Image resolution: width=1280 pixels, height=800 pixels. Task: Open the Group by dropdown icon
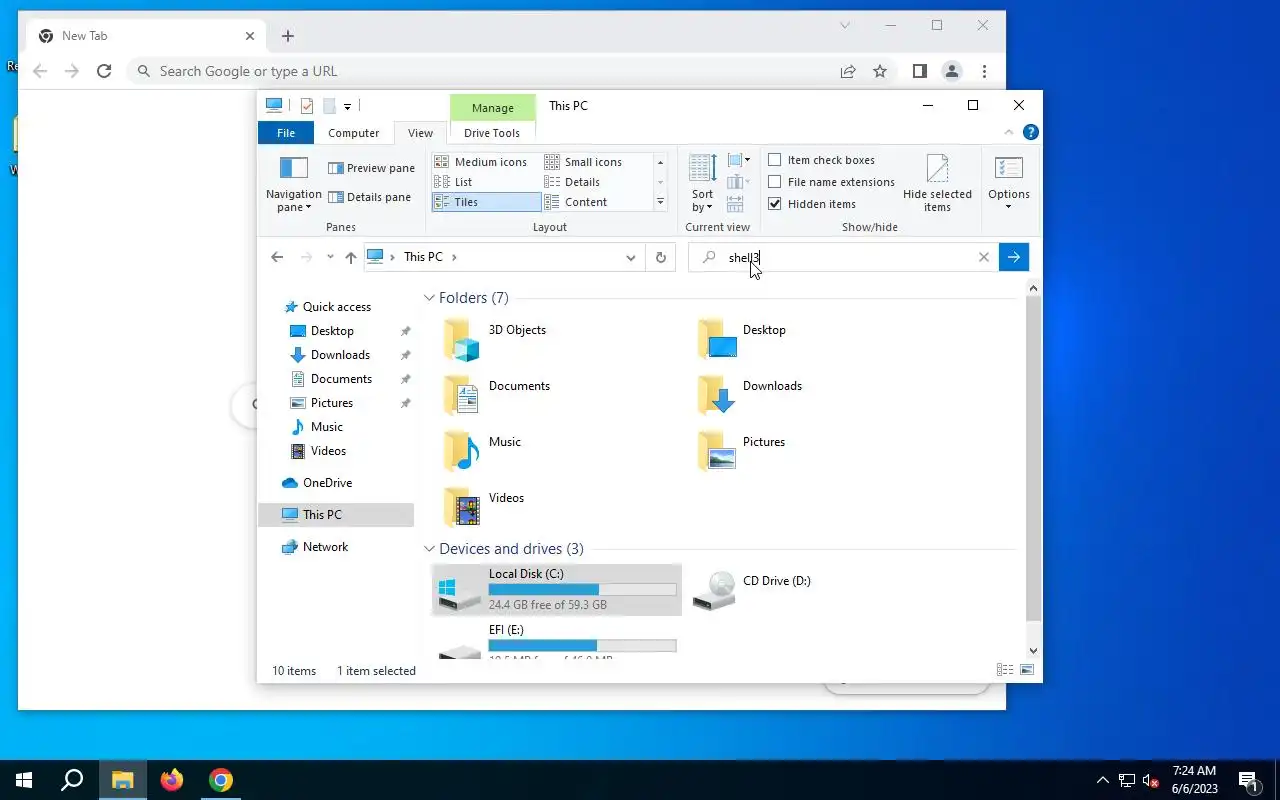point(739,160)
